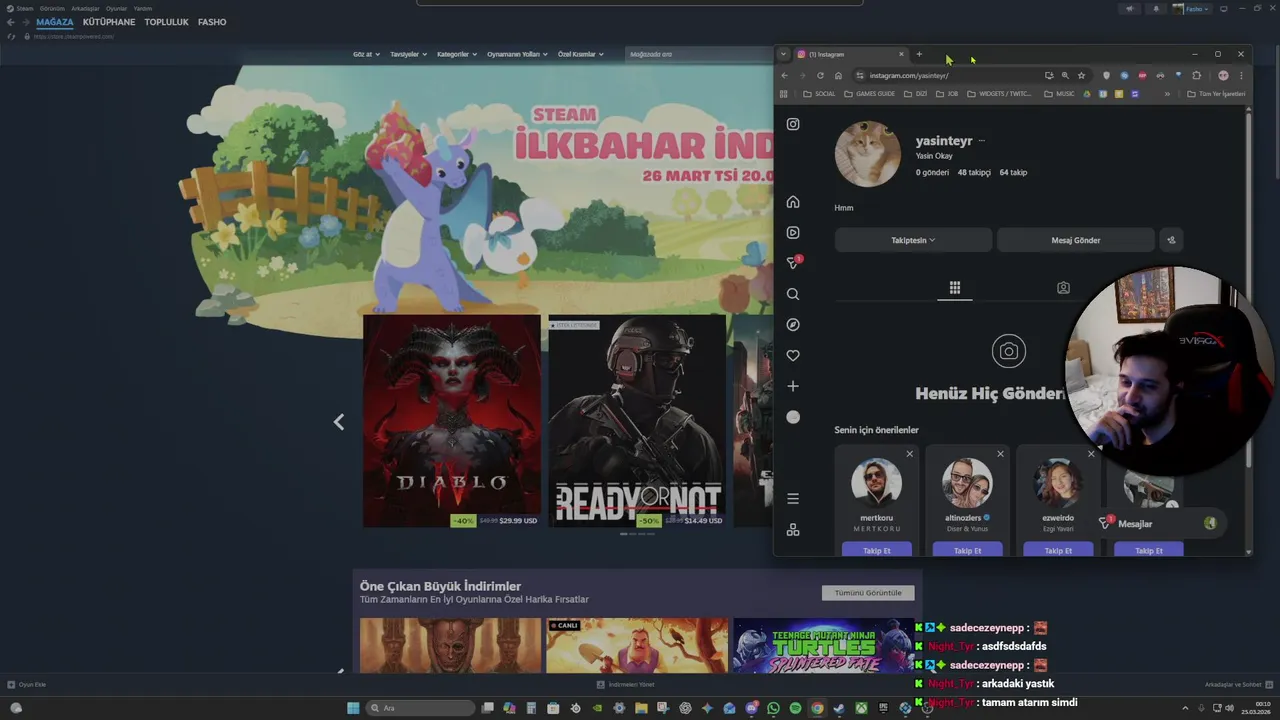Image resolution: width=1280 pixels, height=720 pixels.
Task: Open WhatsApp from the Windows taskbar
Action: pos(773,708)
